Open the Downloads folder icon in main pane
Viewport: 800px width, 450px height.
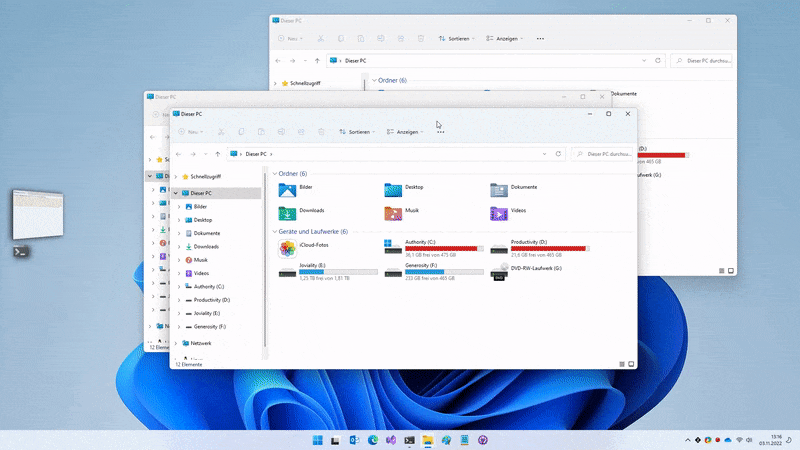[287, 213]
